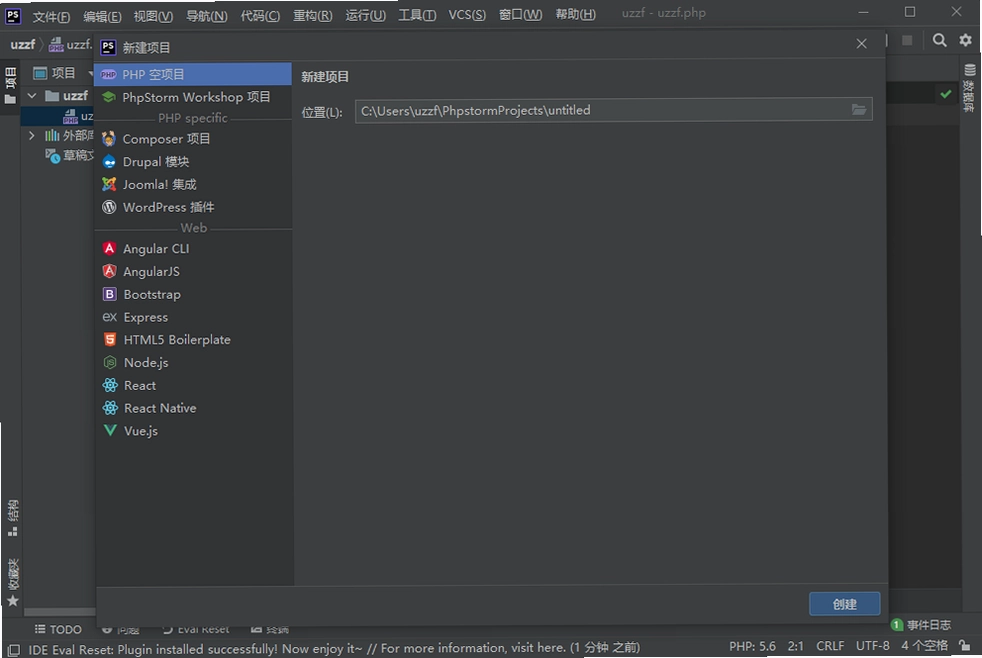Choose Node.js project type
Image resolution: width=982 pixels, height=658 pixels.
[x=193, y=362]
